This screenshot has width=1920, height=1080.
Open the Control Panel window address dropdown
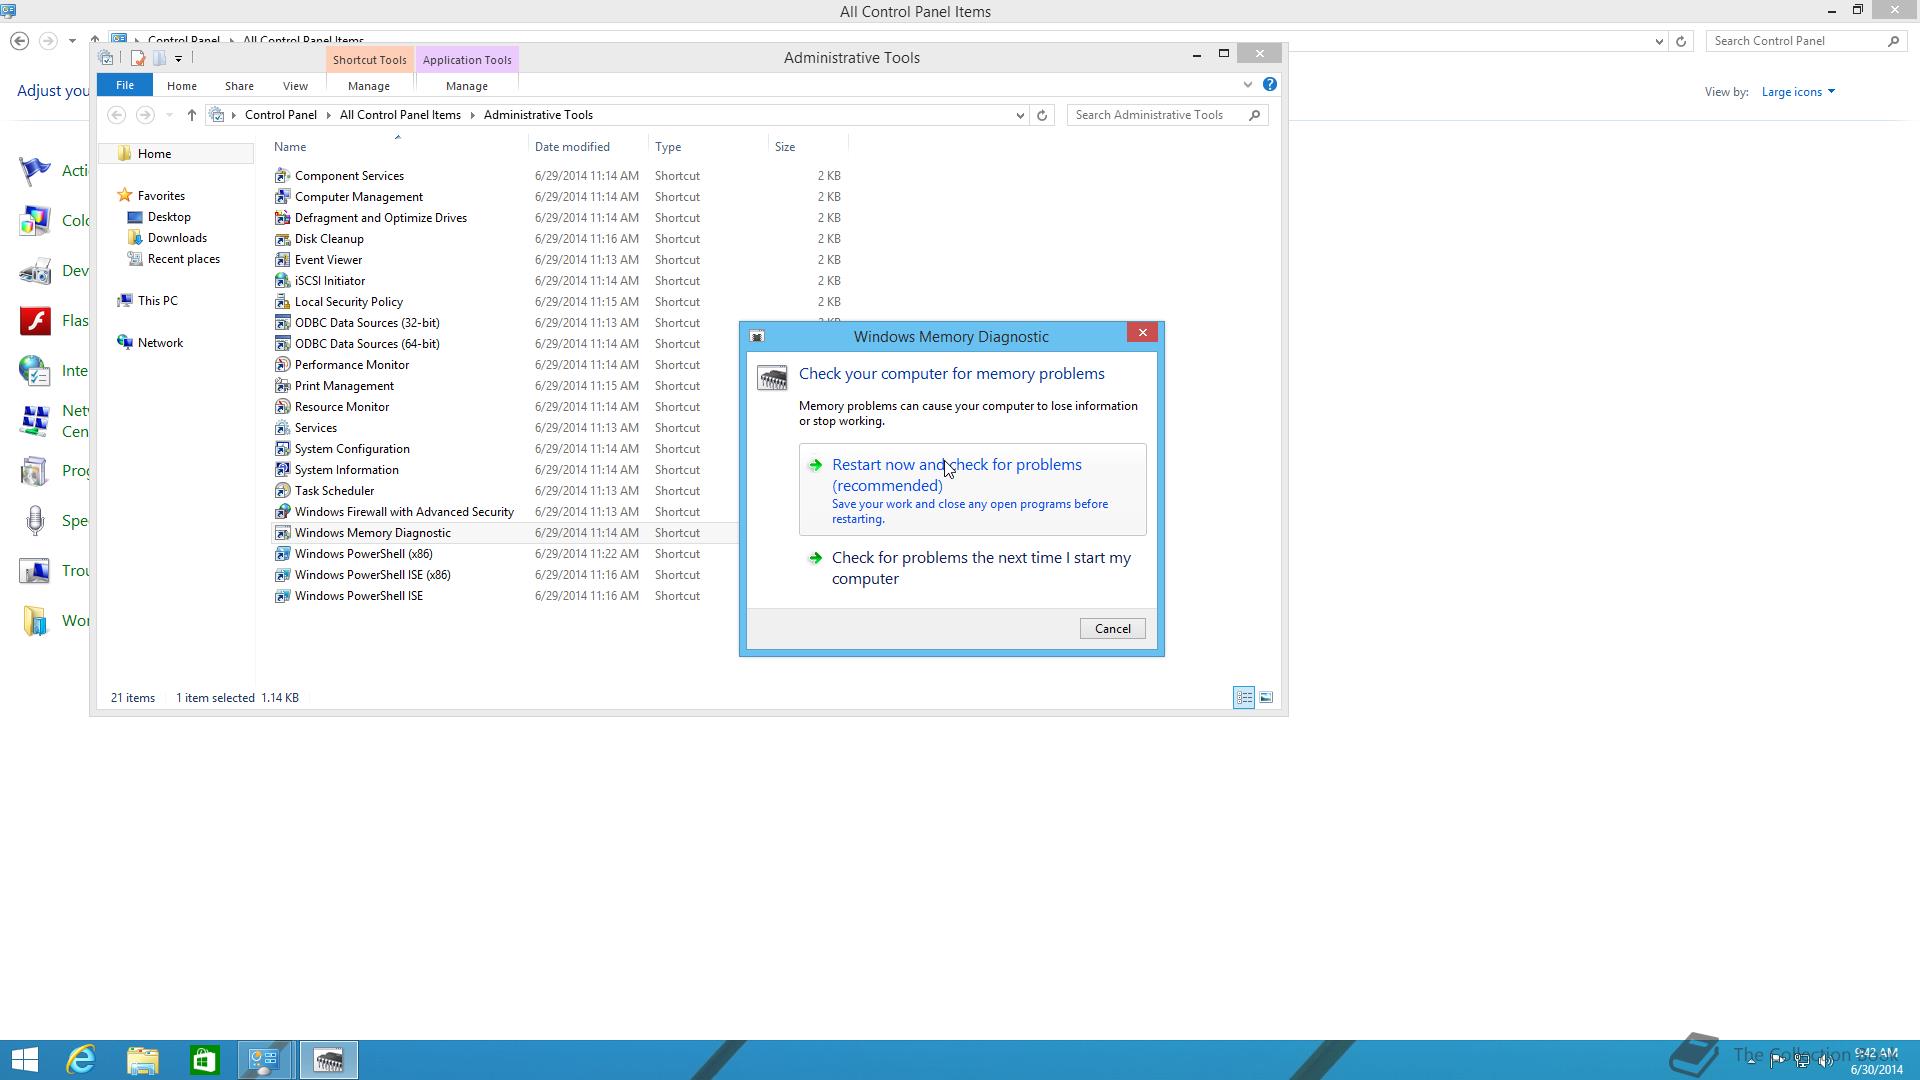1659,41
